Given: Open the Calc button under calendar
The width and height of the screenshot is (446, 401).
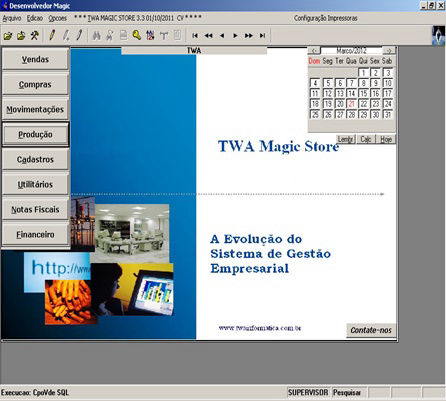Looking at the screenshot, I should 366,139.
